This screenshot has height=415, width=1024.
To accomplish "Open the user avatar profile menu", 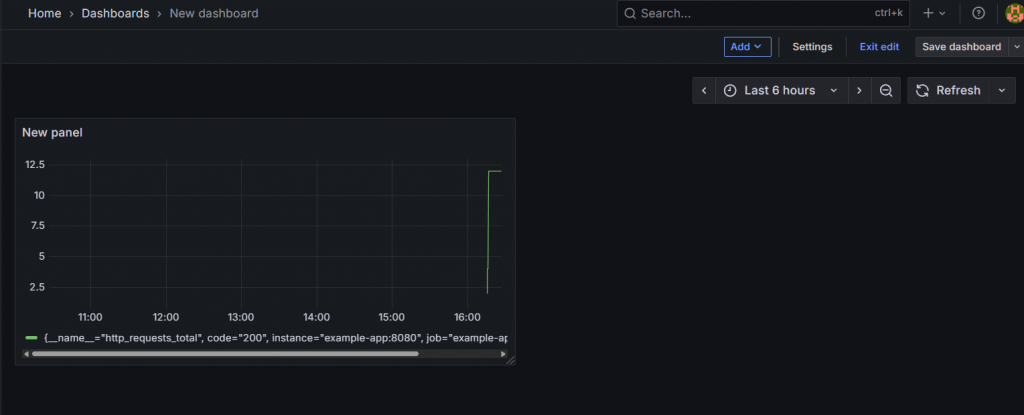I will click(x=1014, y=13).
